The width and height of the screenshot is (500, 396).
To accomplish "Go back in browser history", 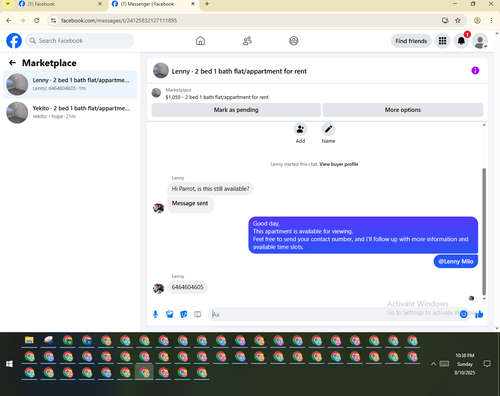I will 9,20.
